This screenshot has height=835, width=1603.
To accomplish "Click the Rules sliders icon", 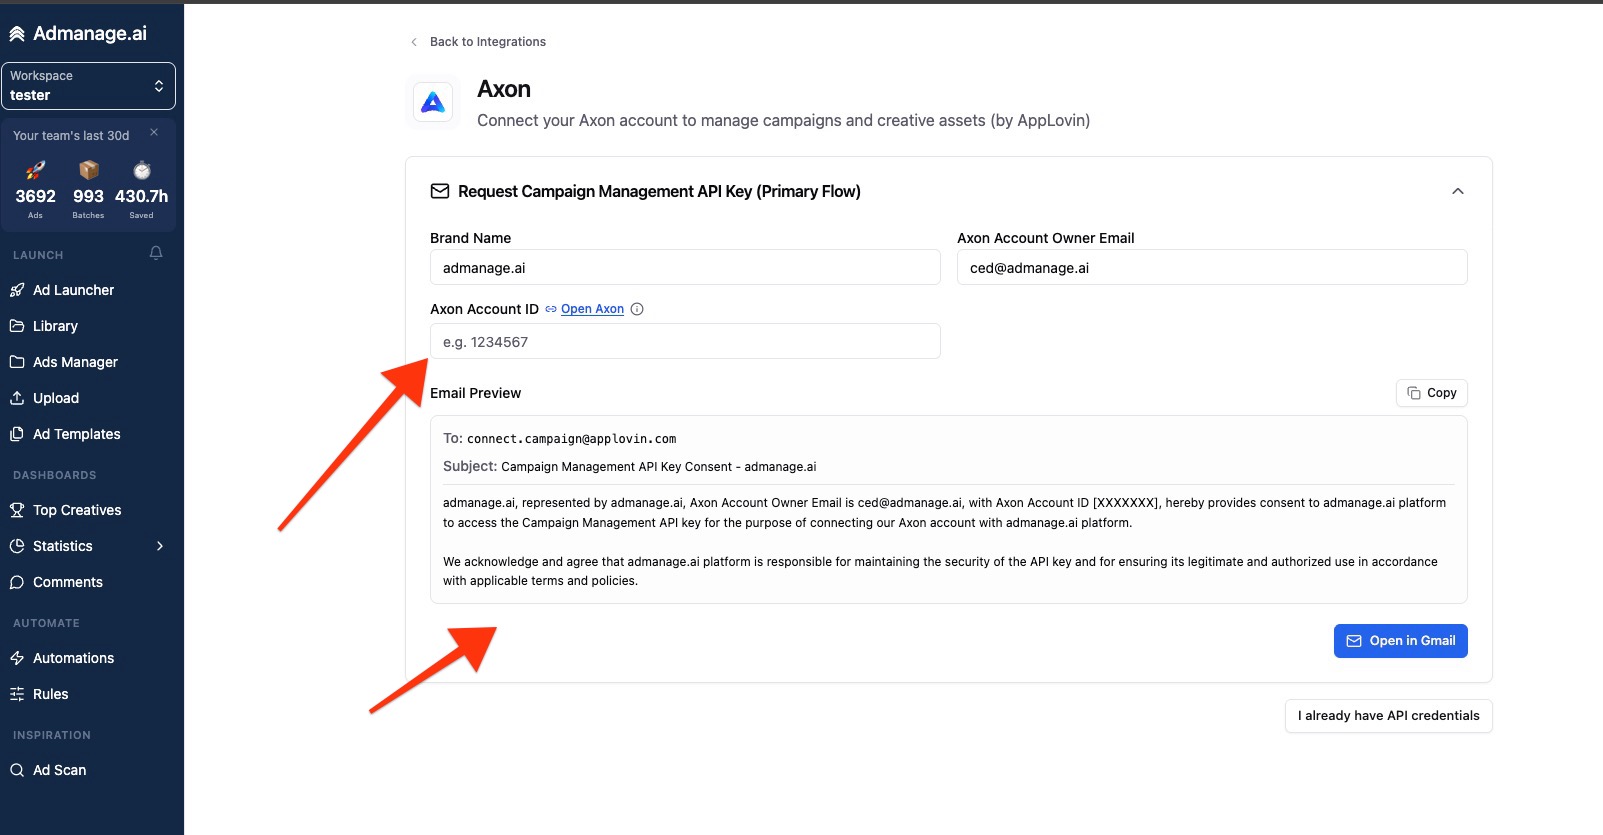I will (17, 694).
